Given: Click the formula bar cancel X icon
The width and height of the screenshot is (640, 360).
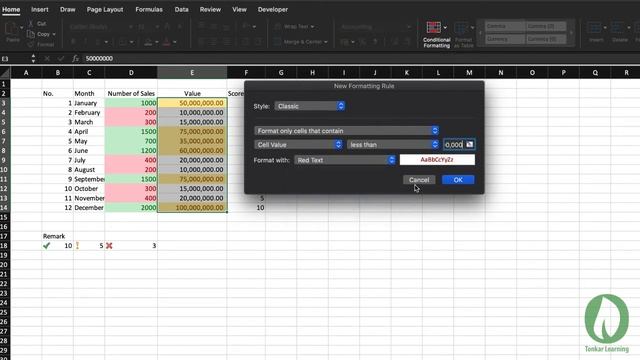Looking at the screenshot, I should [x=47, y=59].
